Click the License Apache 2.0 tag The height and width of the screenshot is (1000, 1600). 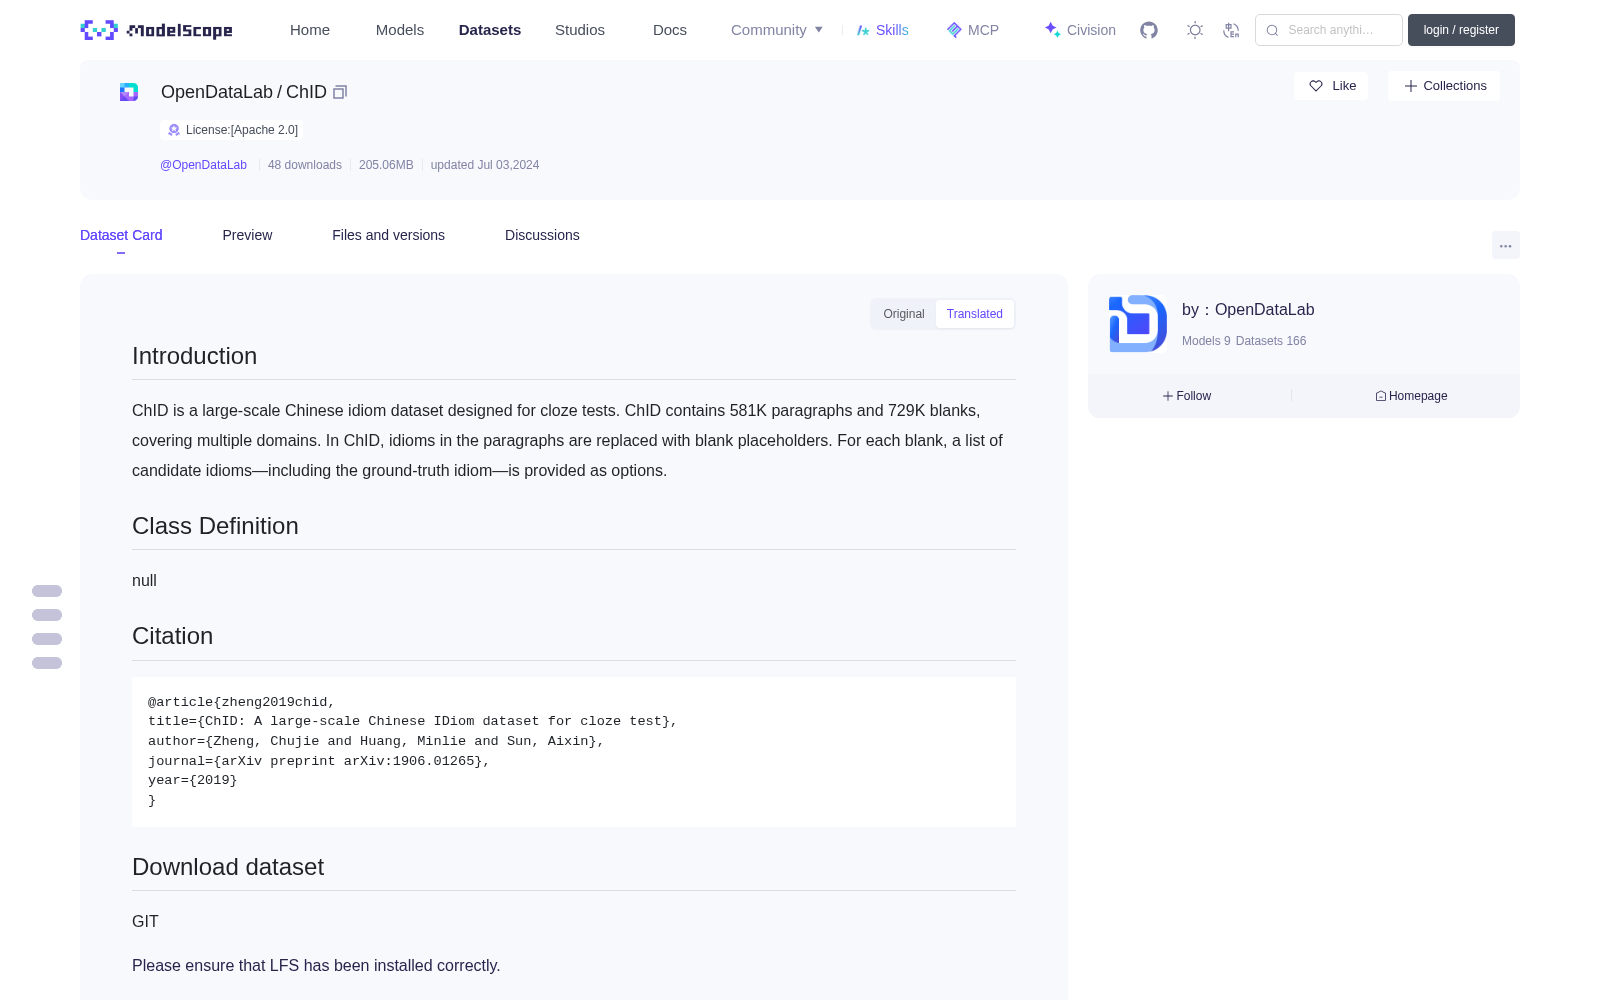(x=233, y=130)
